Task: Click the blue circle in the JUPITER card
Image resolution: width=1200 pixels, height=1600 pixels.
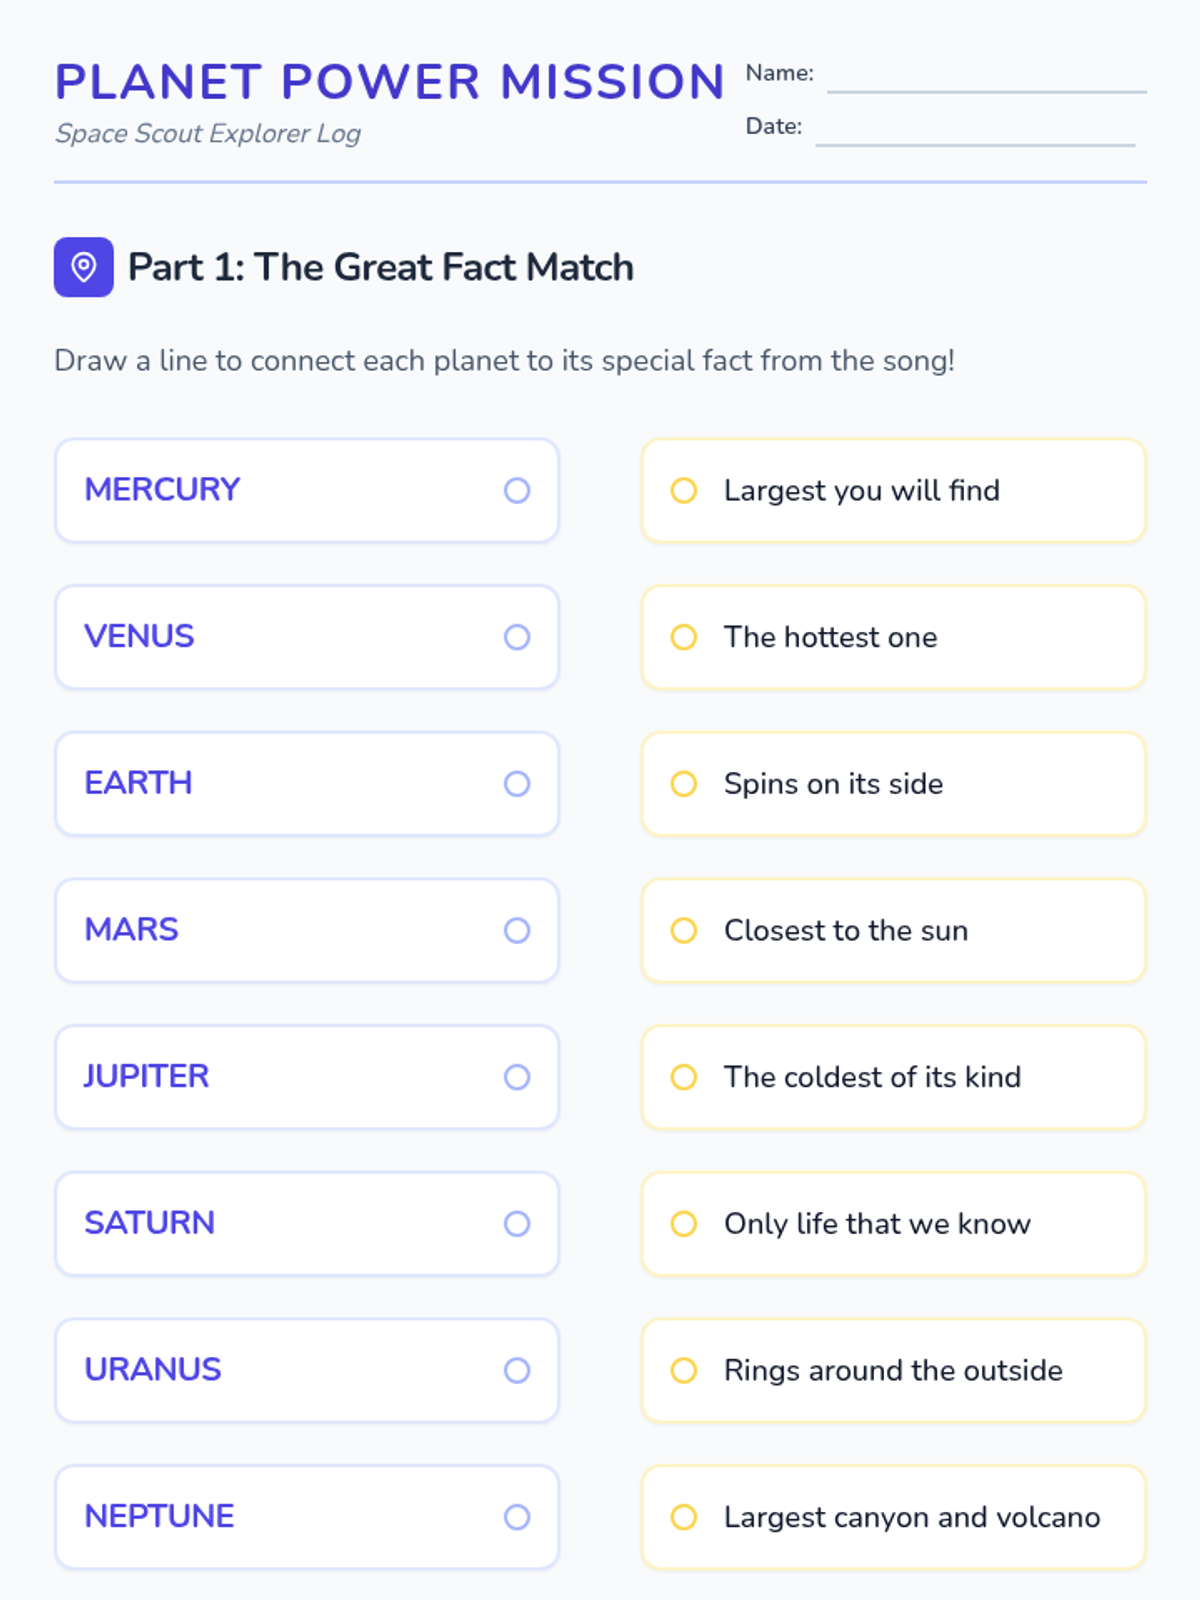Action: pos(517,1077)
